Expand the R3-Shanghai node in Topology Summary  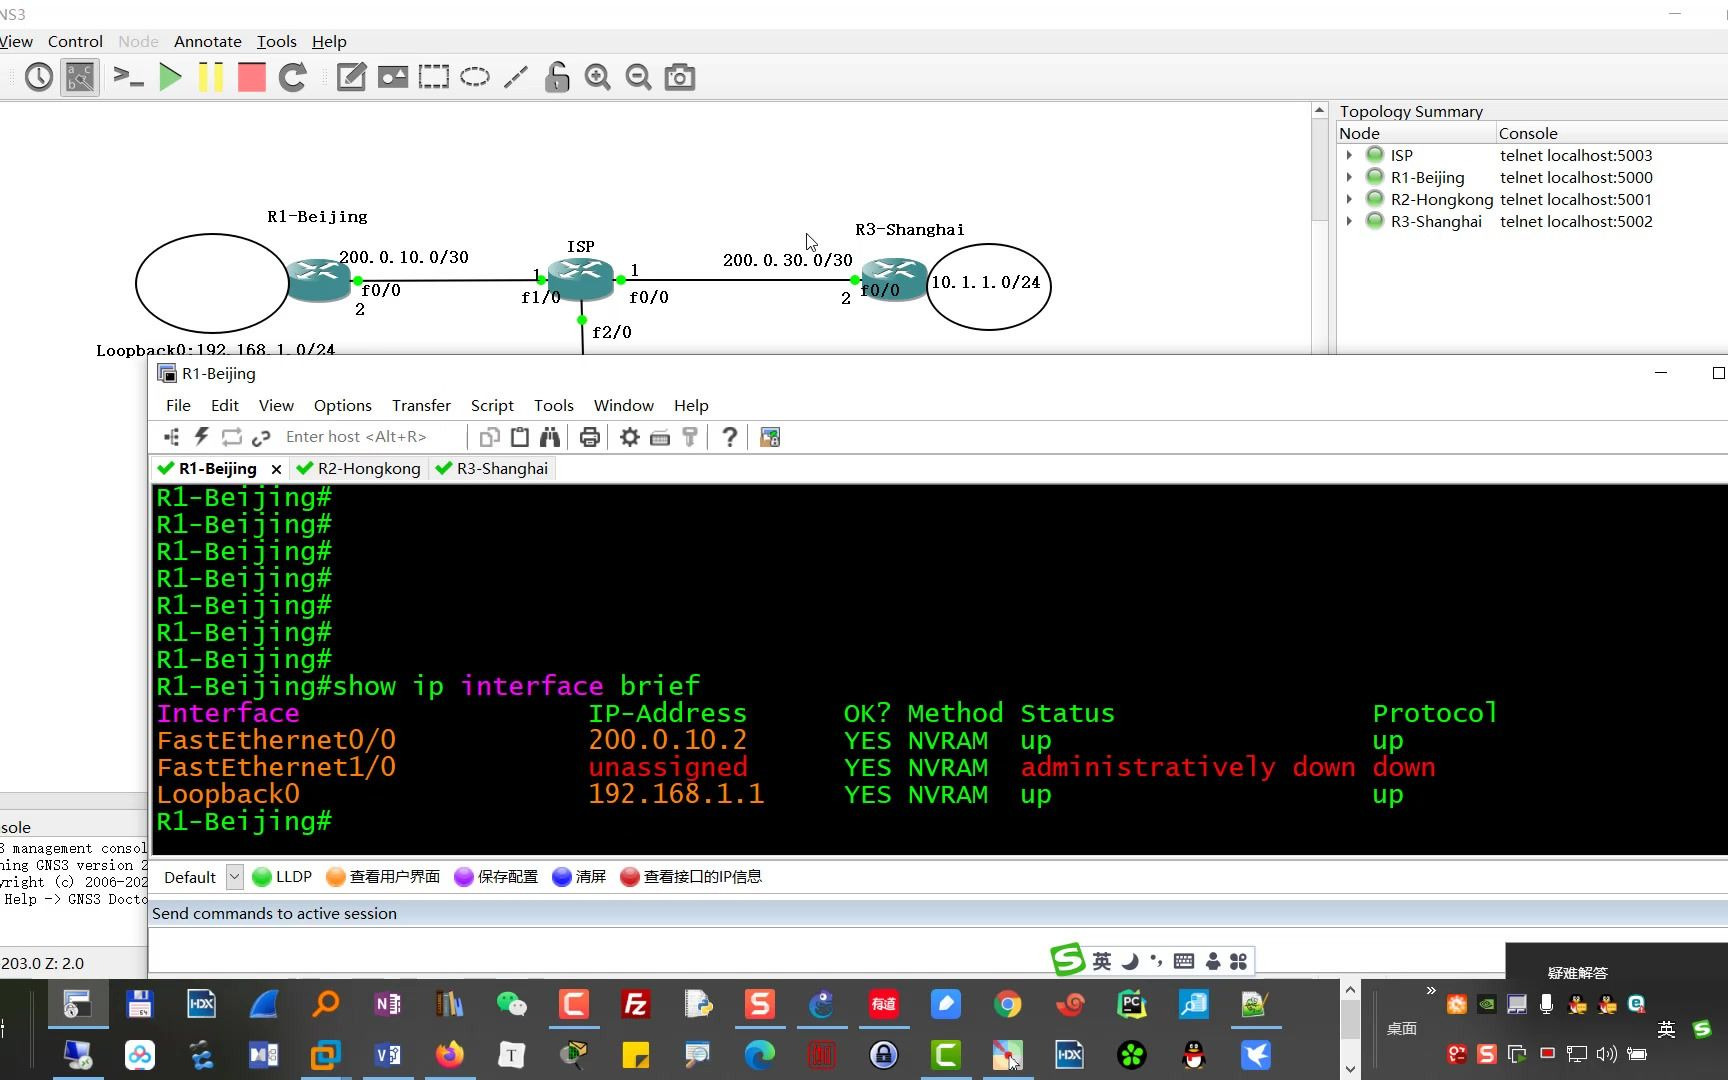pyautogui.click(x=1349, y=221)
